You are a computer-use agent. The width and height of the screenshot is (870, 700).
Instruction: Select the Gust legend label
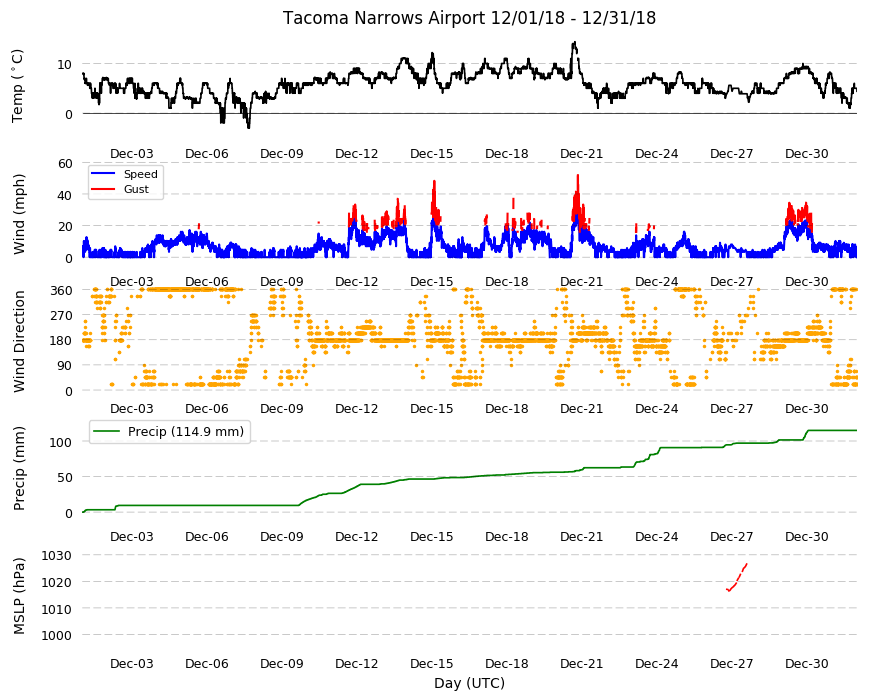click(136, 189)
